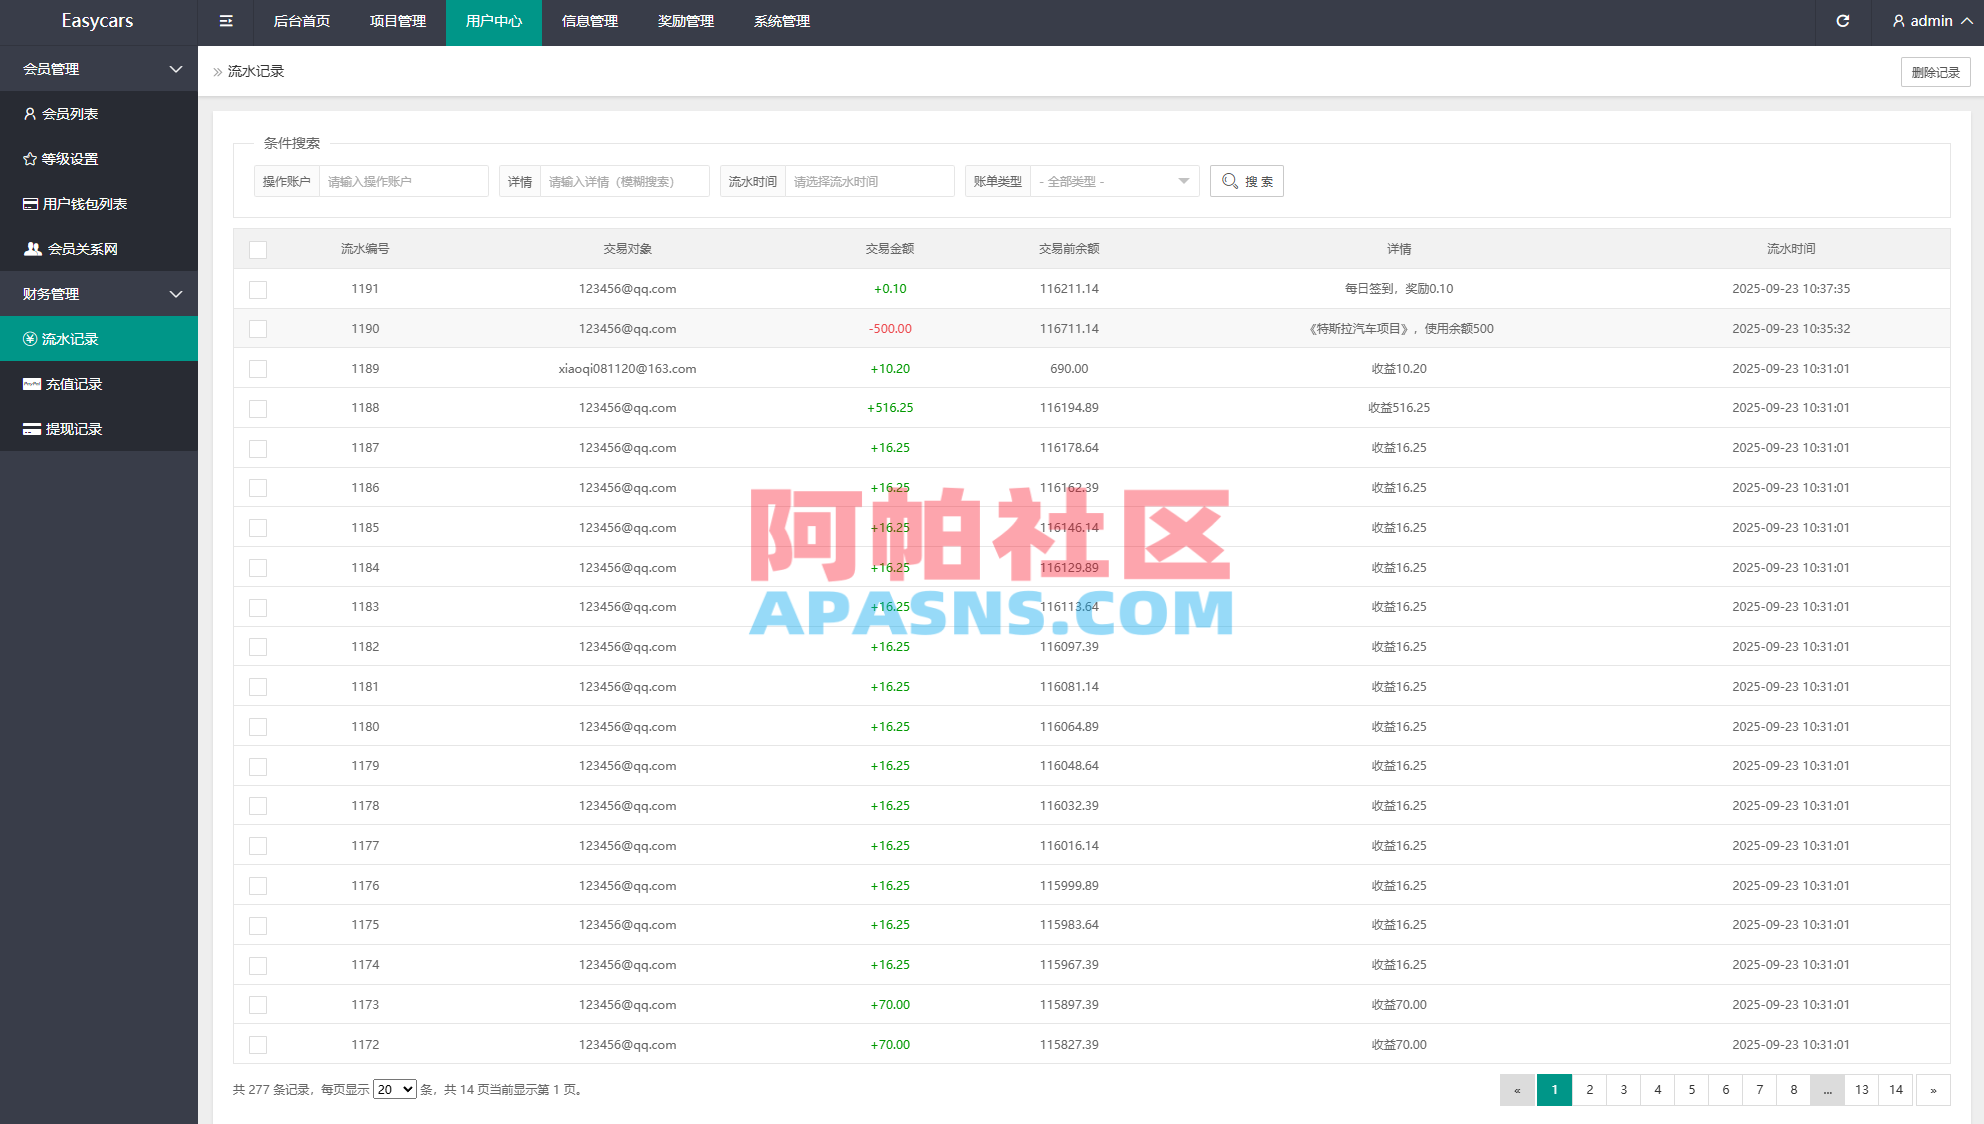The image size is (1984, 1124).
Task: Check the checkbox for record 1191
Action: pos(258,290)
